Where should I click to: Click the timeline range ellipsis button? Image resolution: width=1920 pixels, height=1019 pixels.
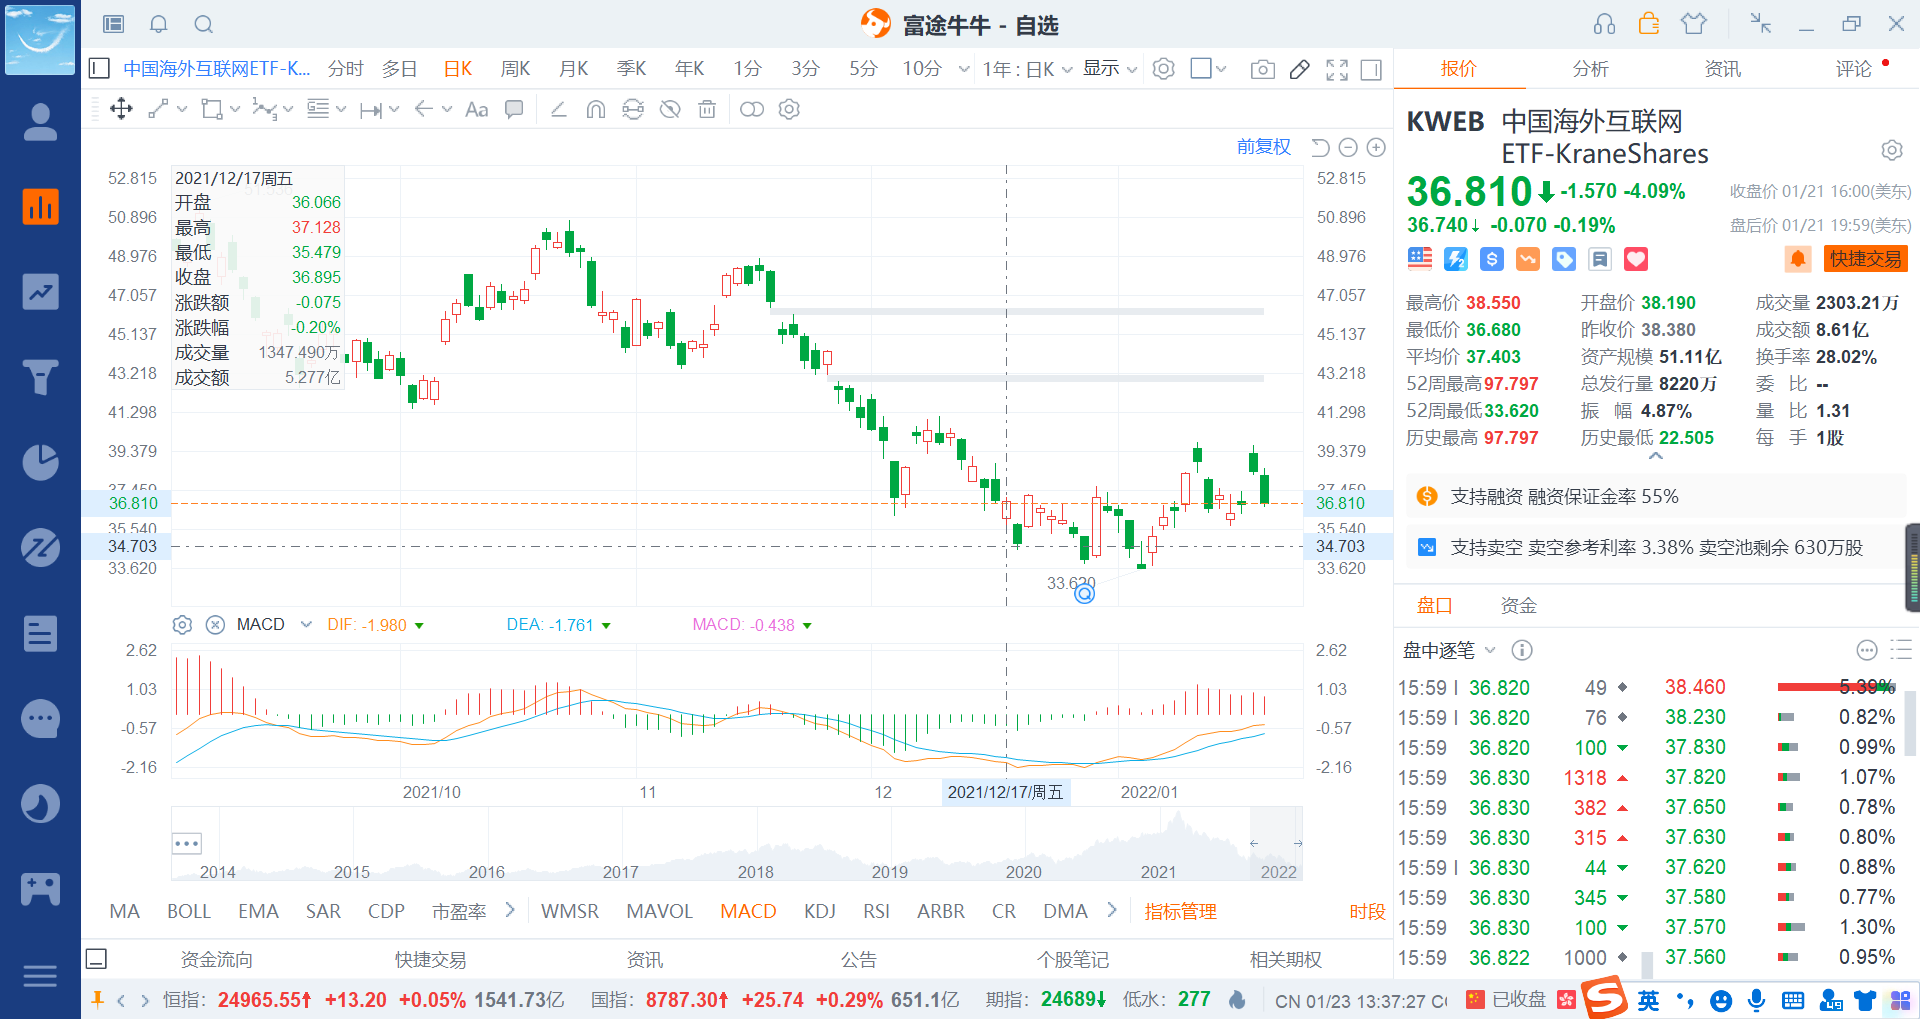(x=187, y=843)
